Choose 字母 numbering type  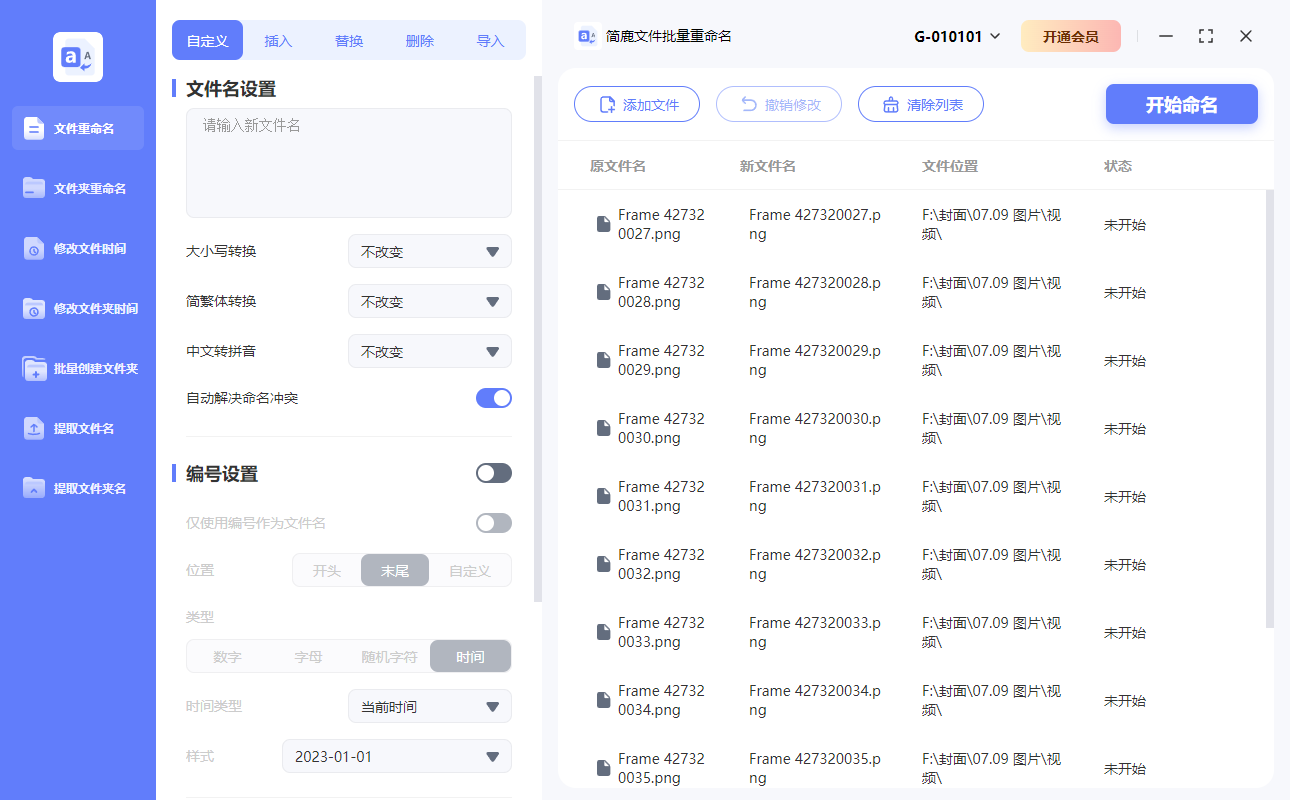click(x=308, y=657)
